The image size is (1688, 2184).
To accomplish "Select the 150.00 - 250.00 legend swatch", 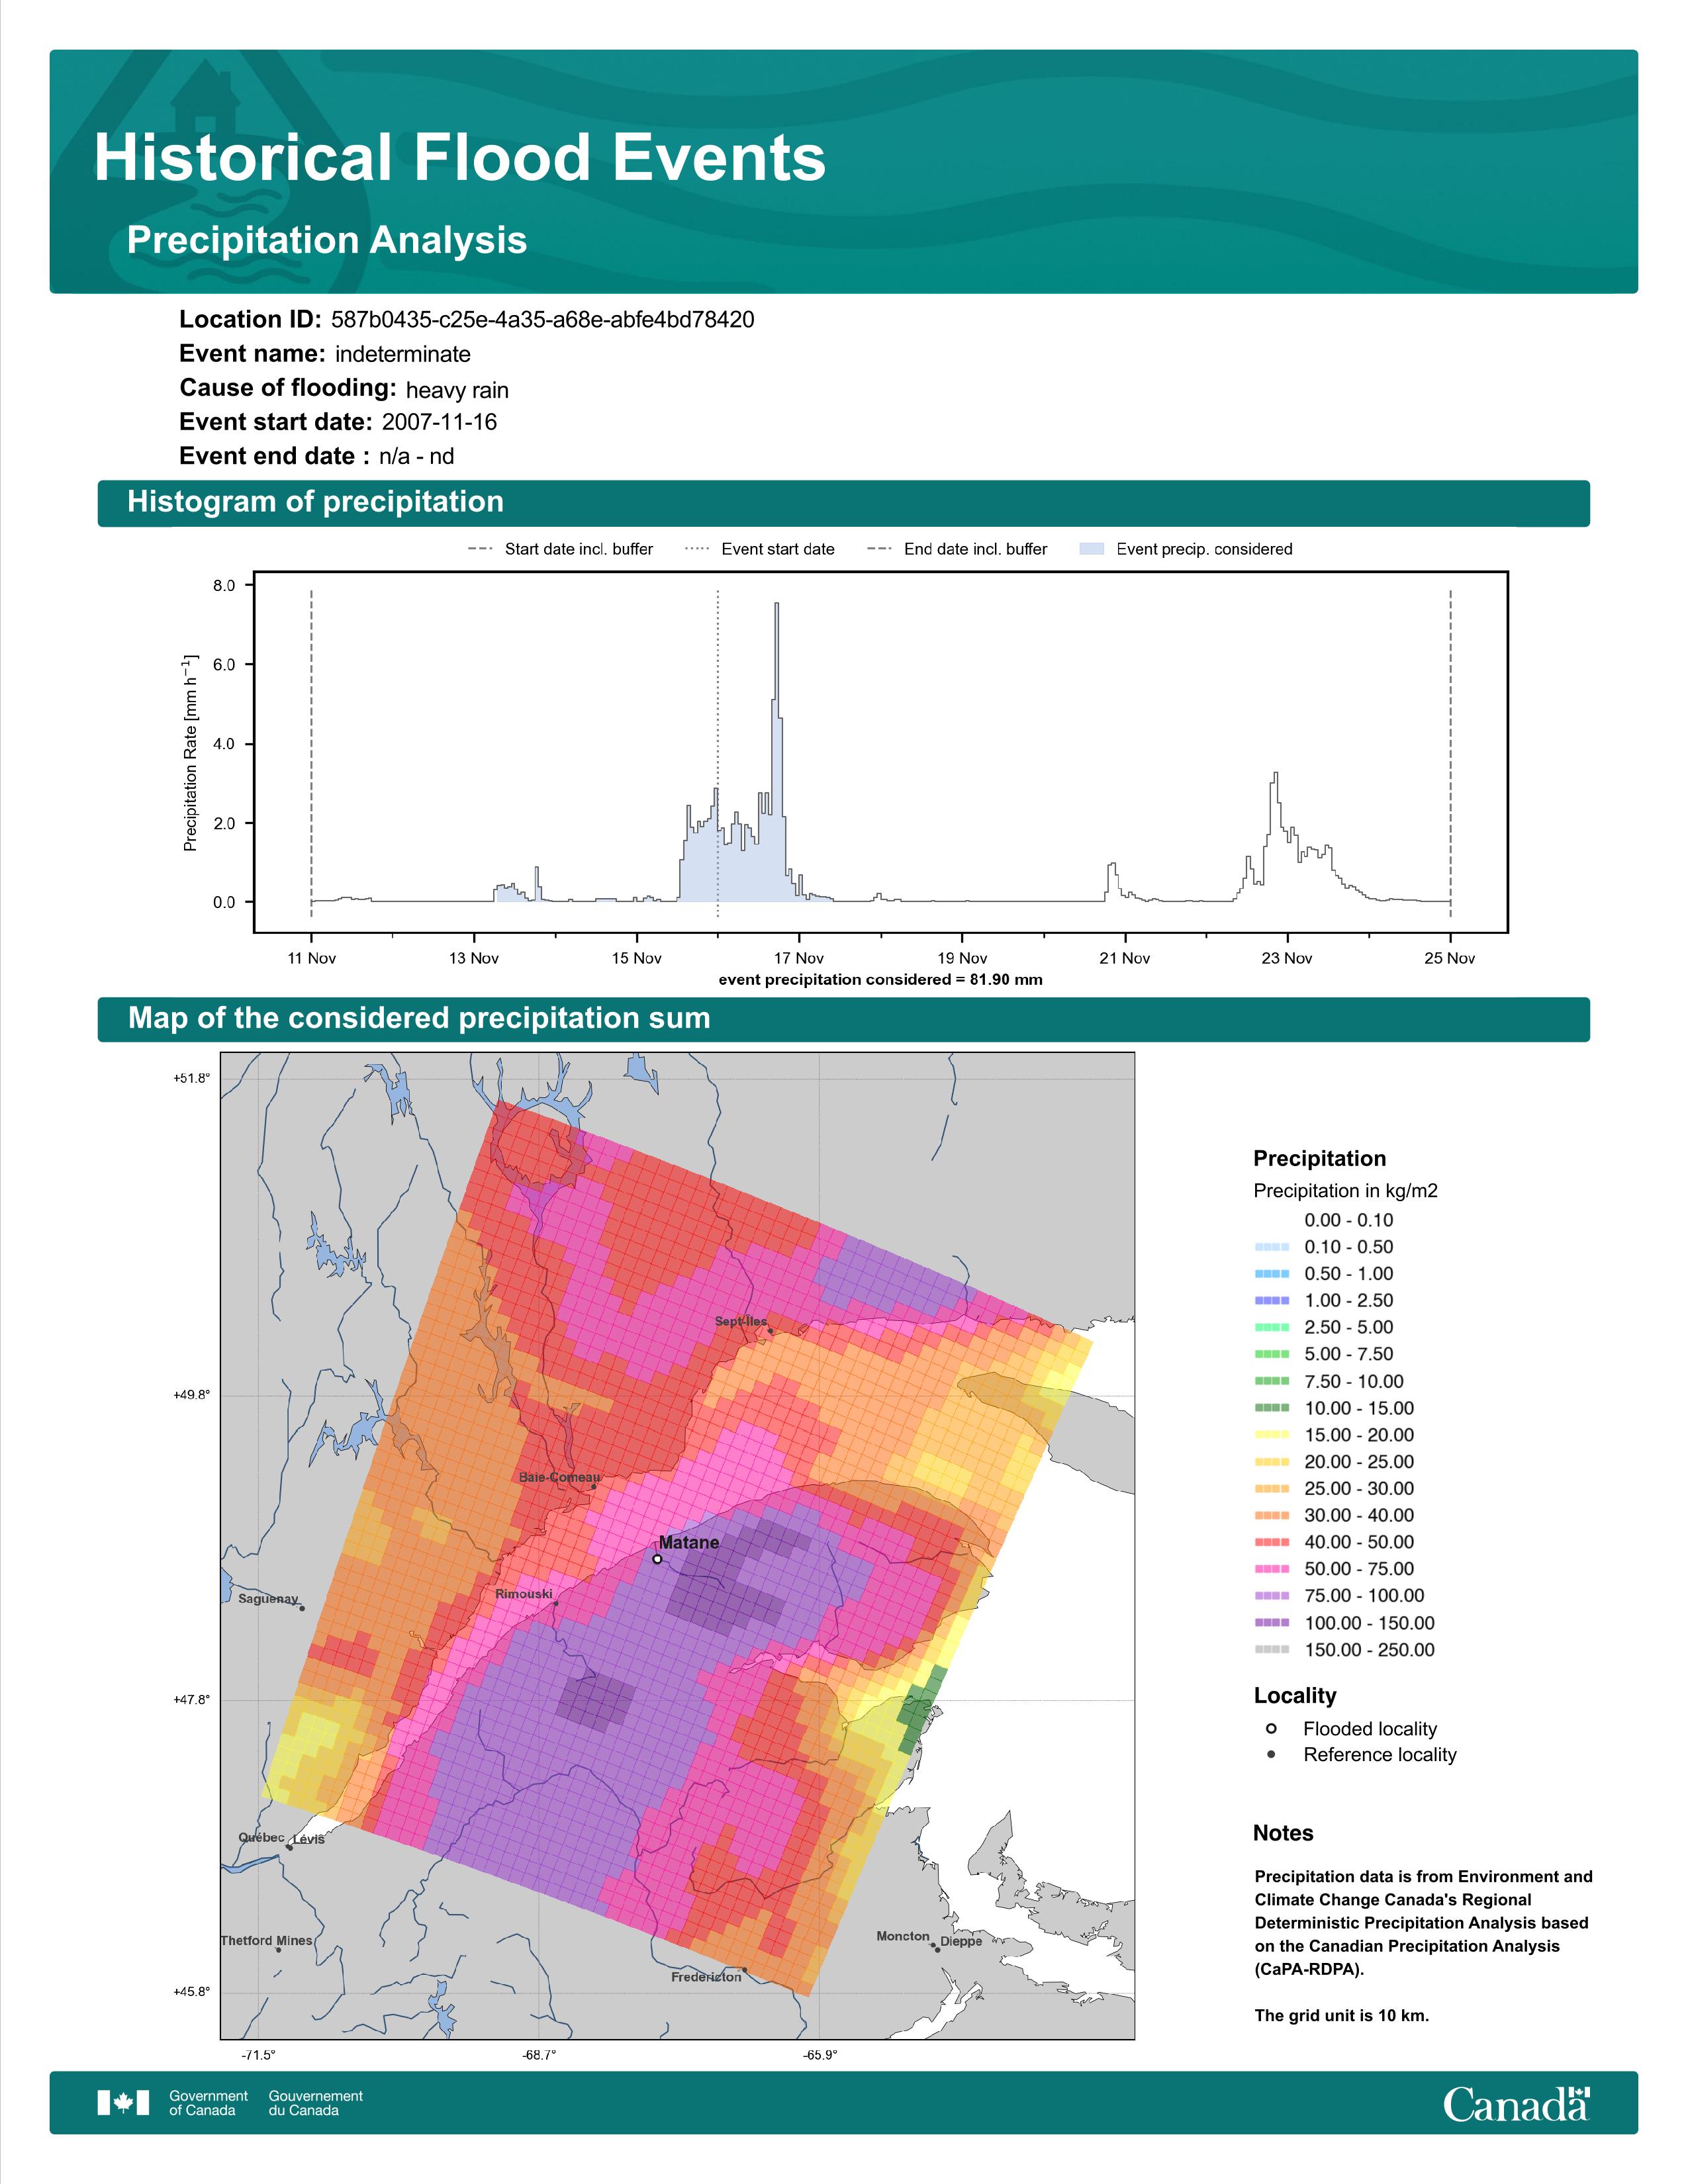I will 1271,1650.
